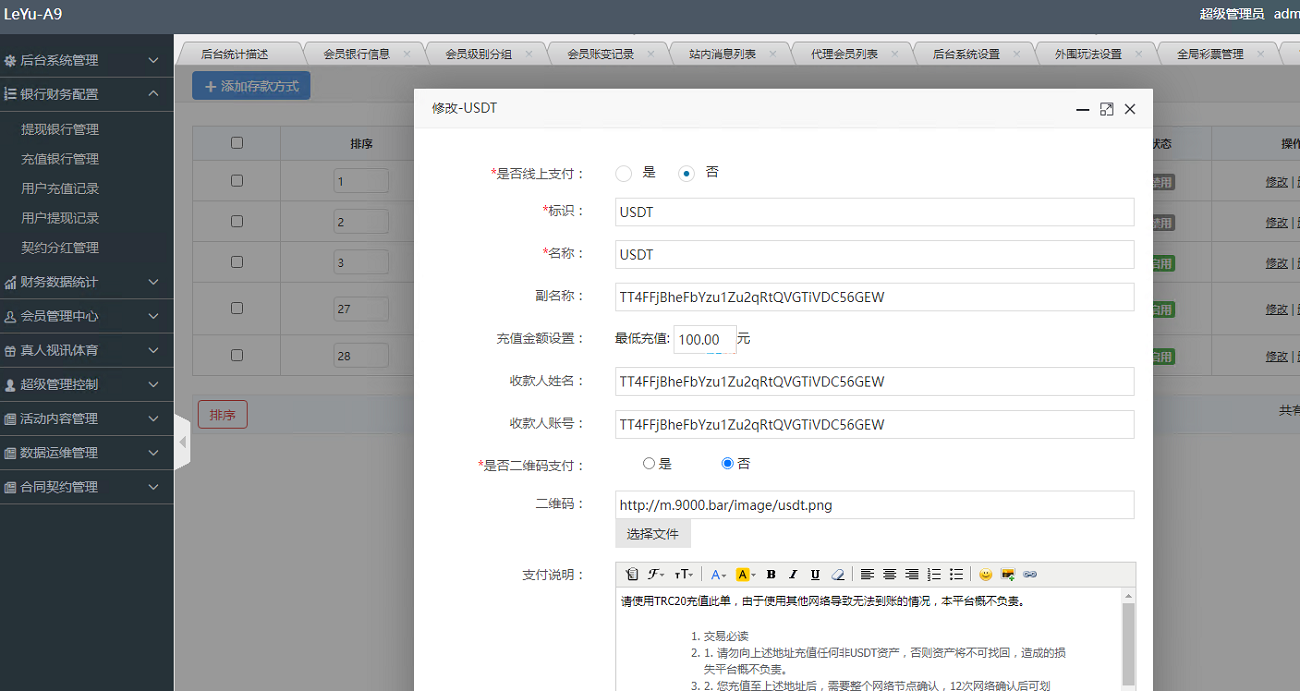Check the select-all checkbox in table header
Image resolution: width=1300 pixels, height=691 pixels.
(237, 143)
